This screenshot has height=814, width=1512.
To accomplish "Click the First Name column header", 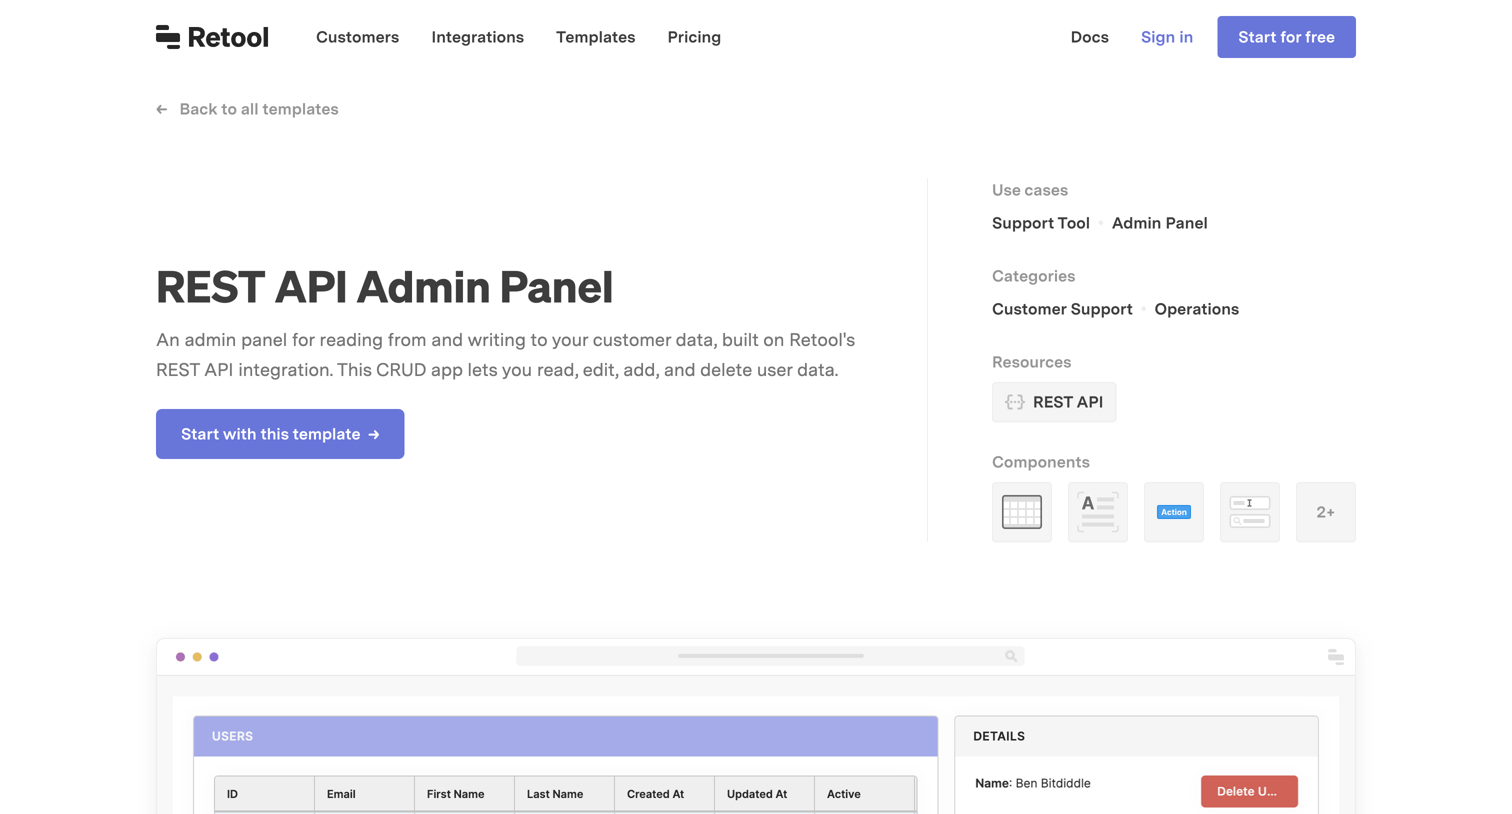I will pos(464,794).
